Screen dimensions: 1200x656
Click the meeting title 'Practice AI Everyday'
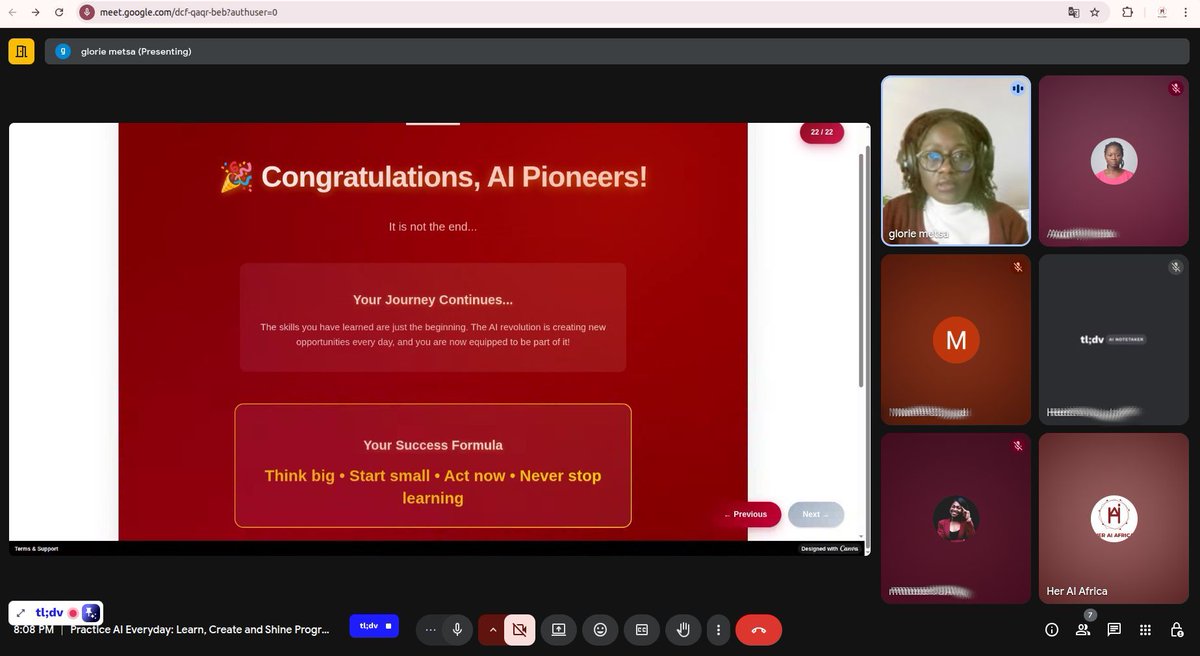tap(199, 630)
